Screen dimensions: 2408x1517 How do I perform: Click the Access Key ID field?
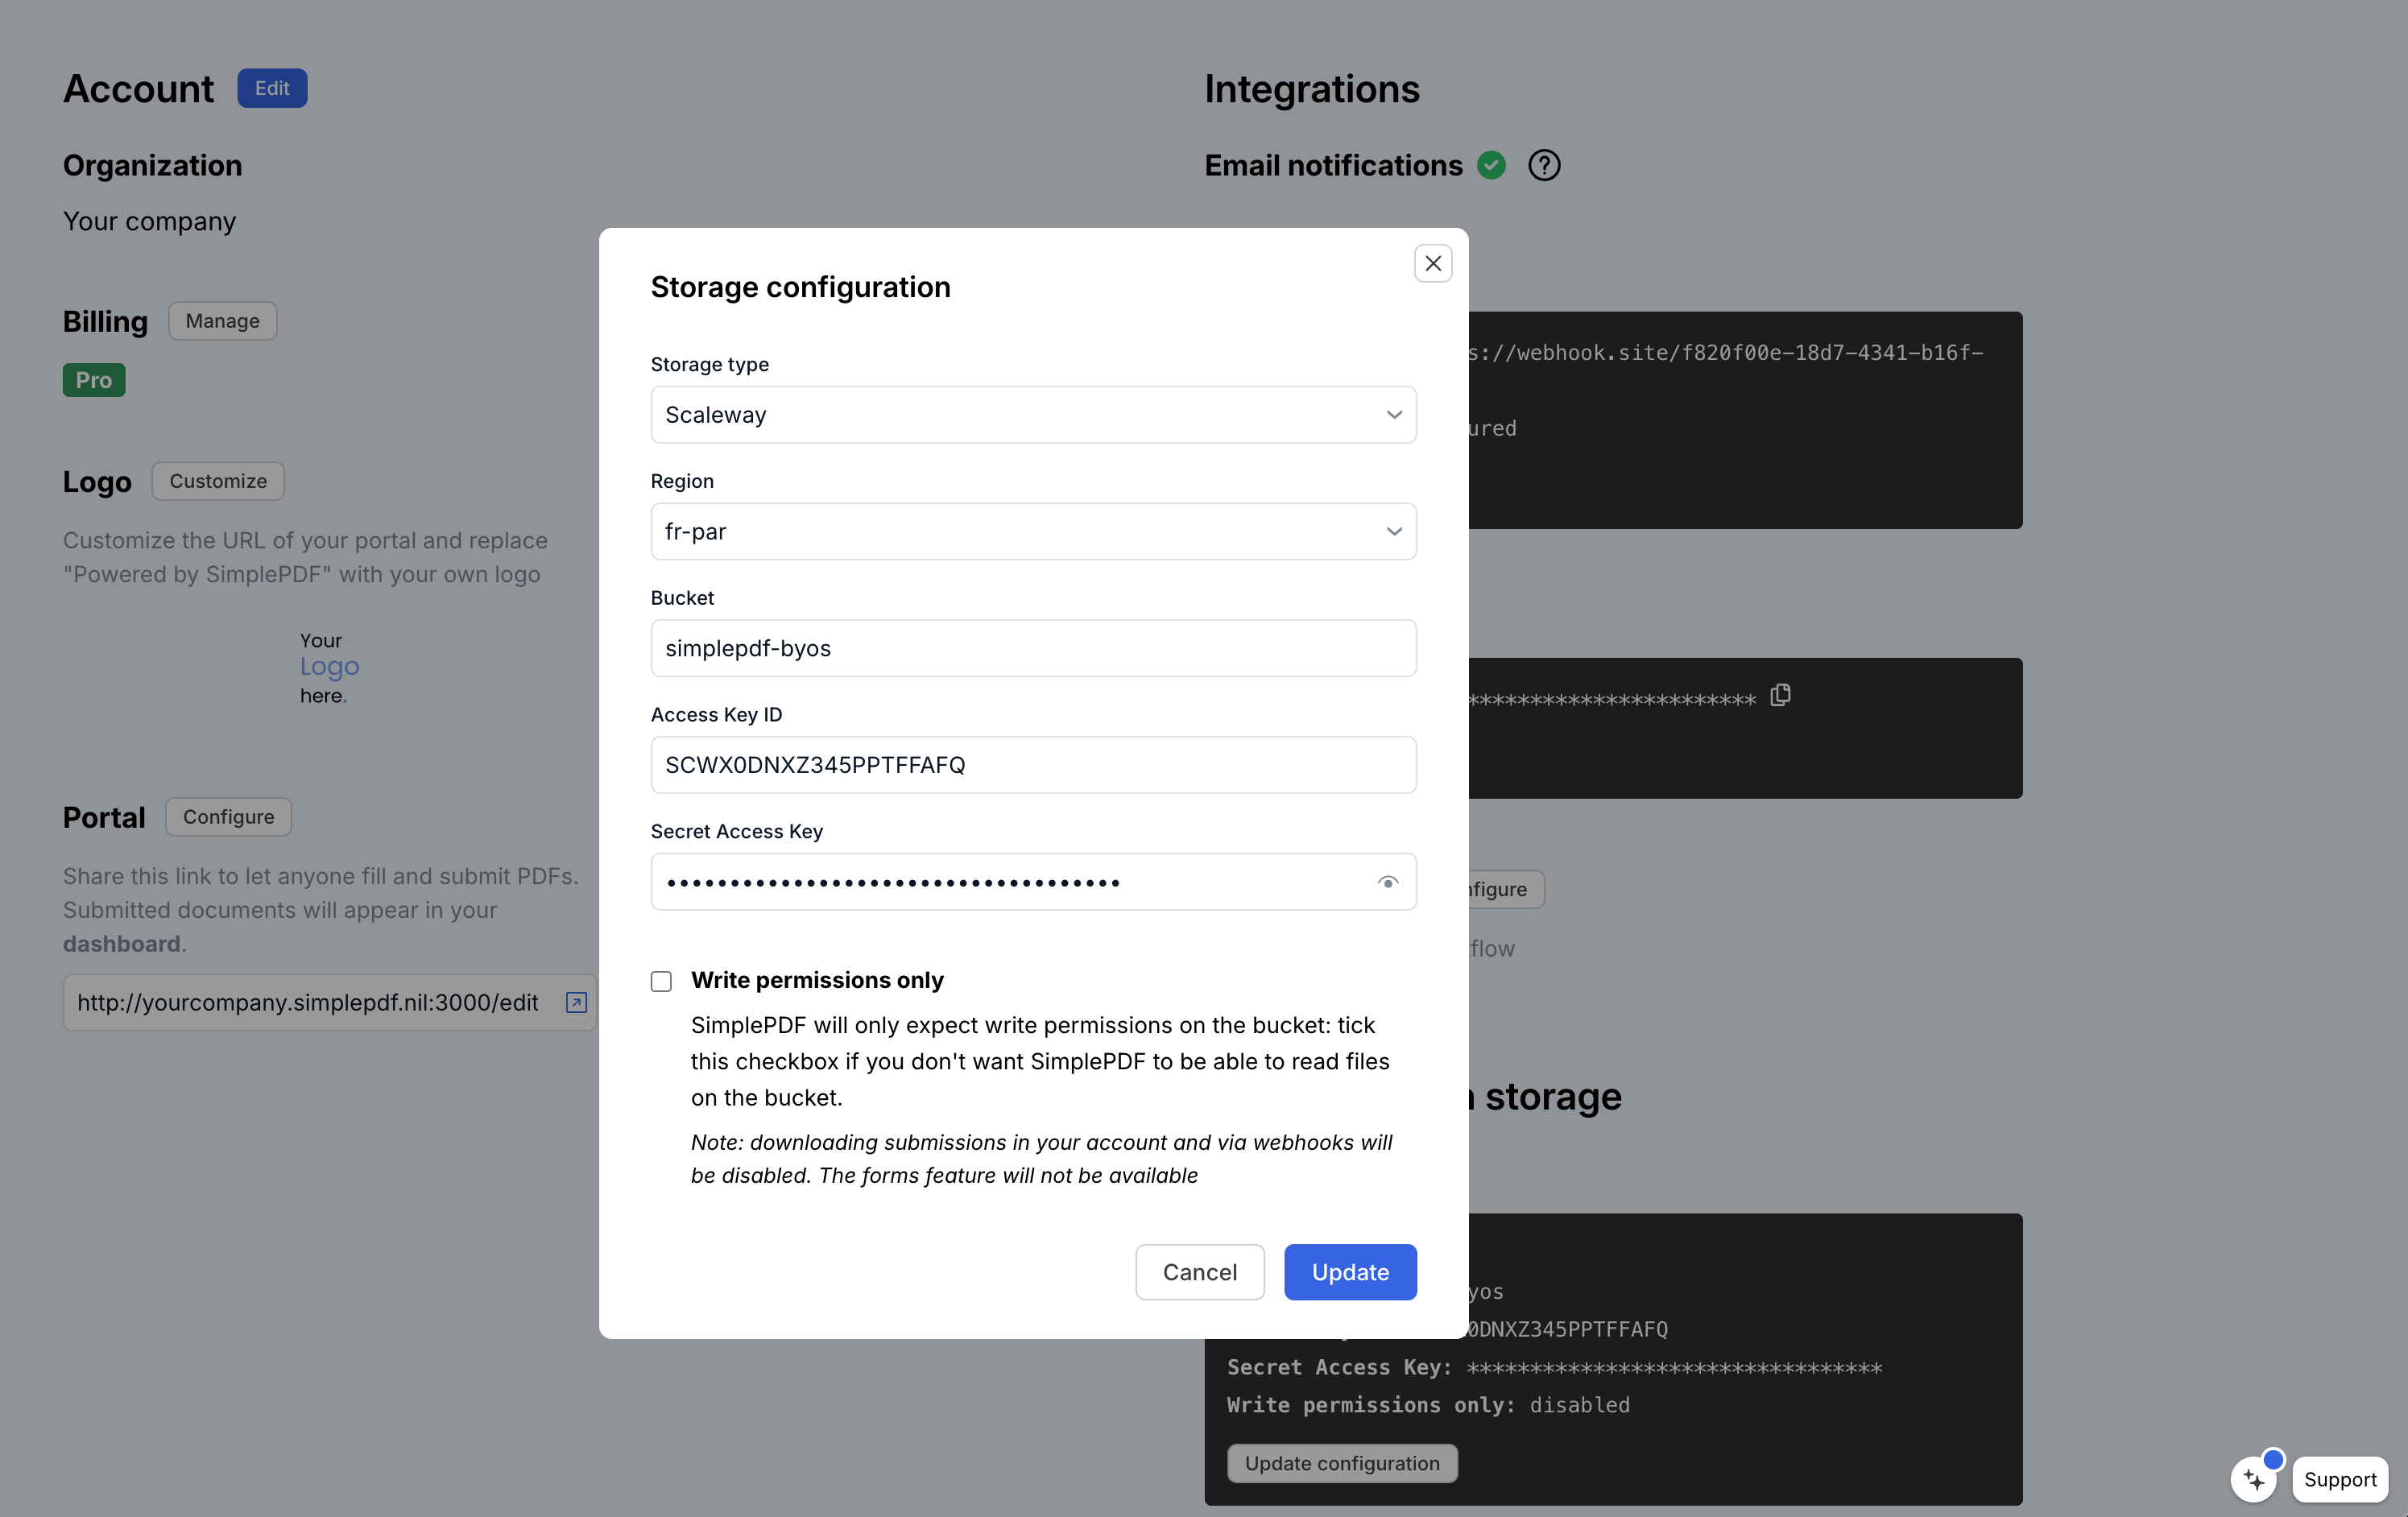coord(1033,765)
